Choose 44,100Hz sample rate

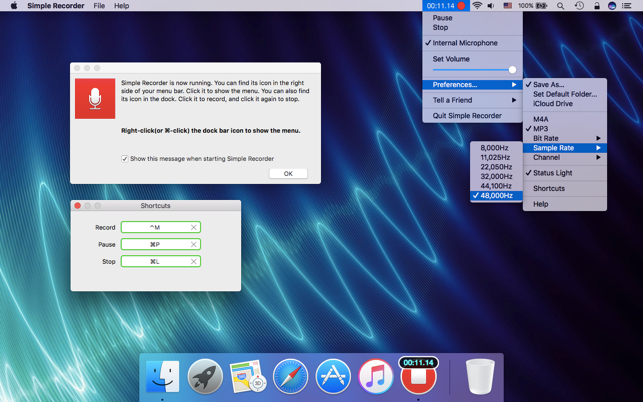(x=496, y=186)
